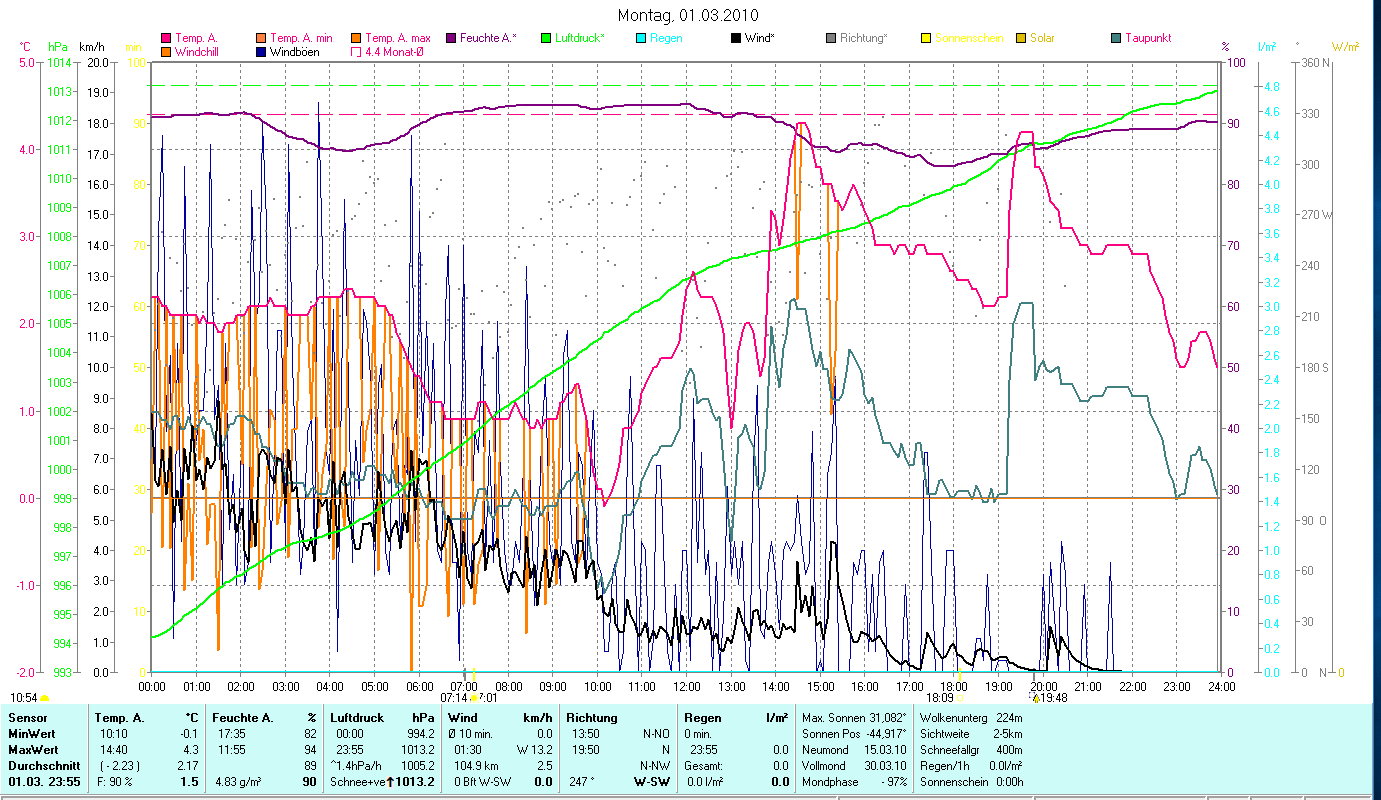
Task: Click the dark blue Windböen legend square
Action: (x=261, y=51)
